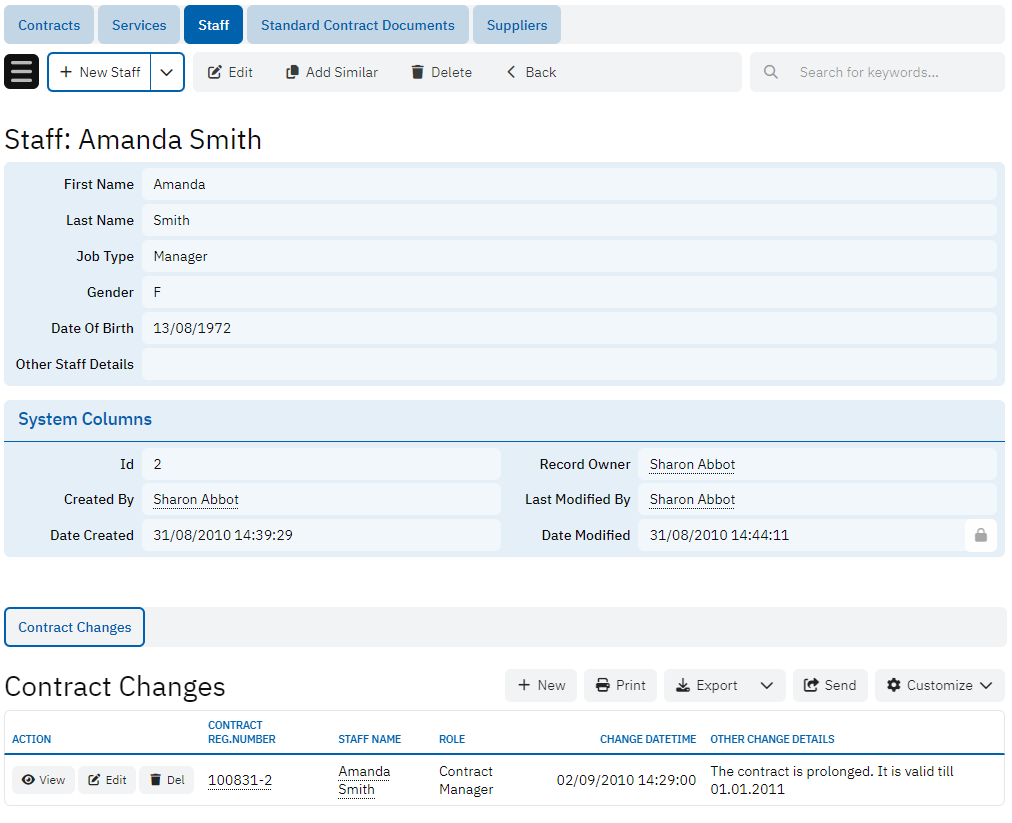Send the Contract Changes list

coord(830,685)
